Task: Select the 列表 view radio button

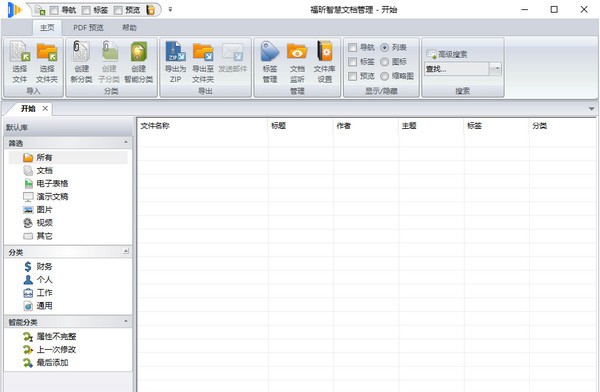Action: [385, 47]
